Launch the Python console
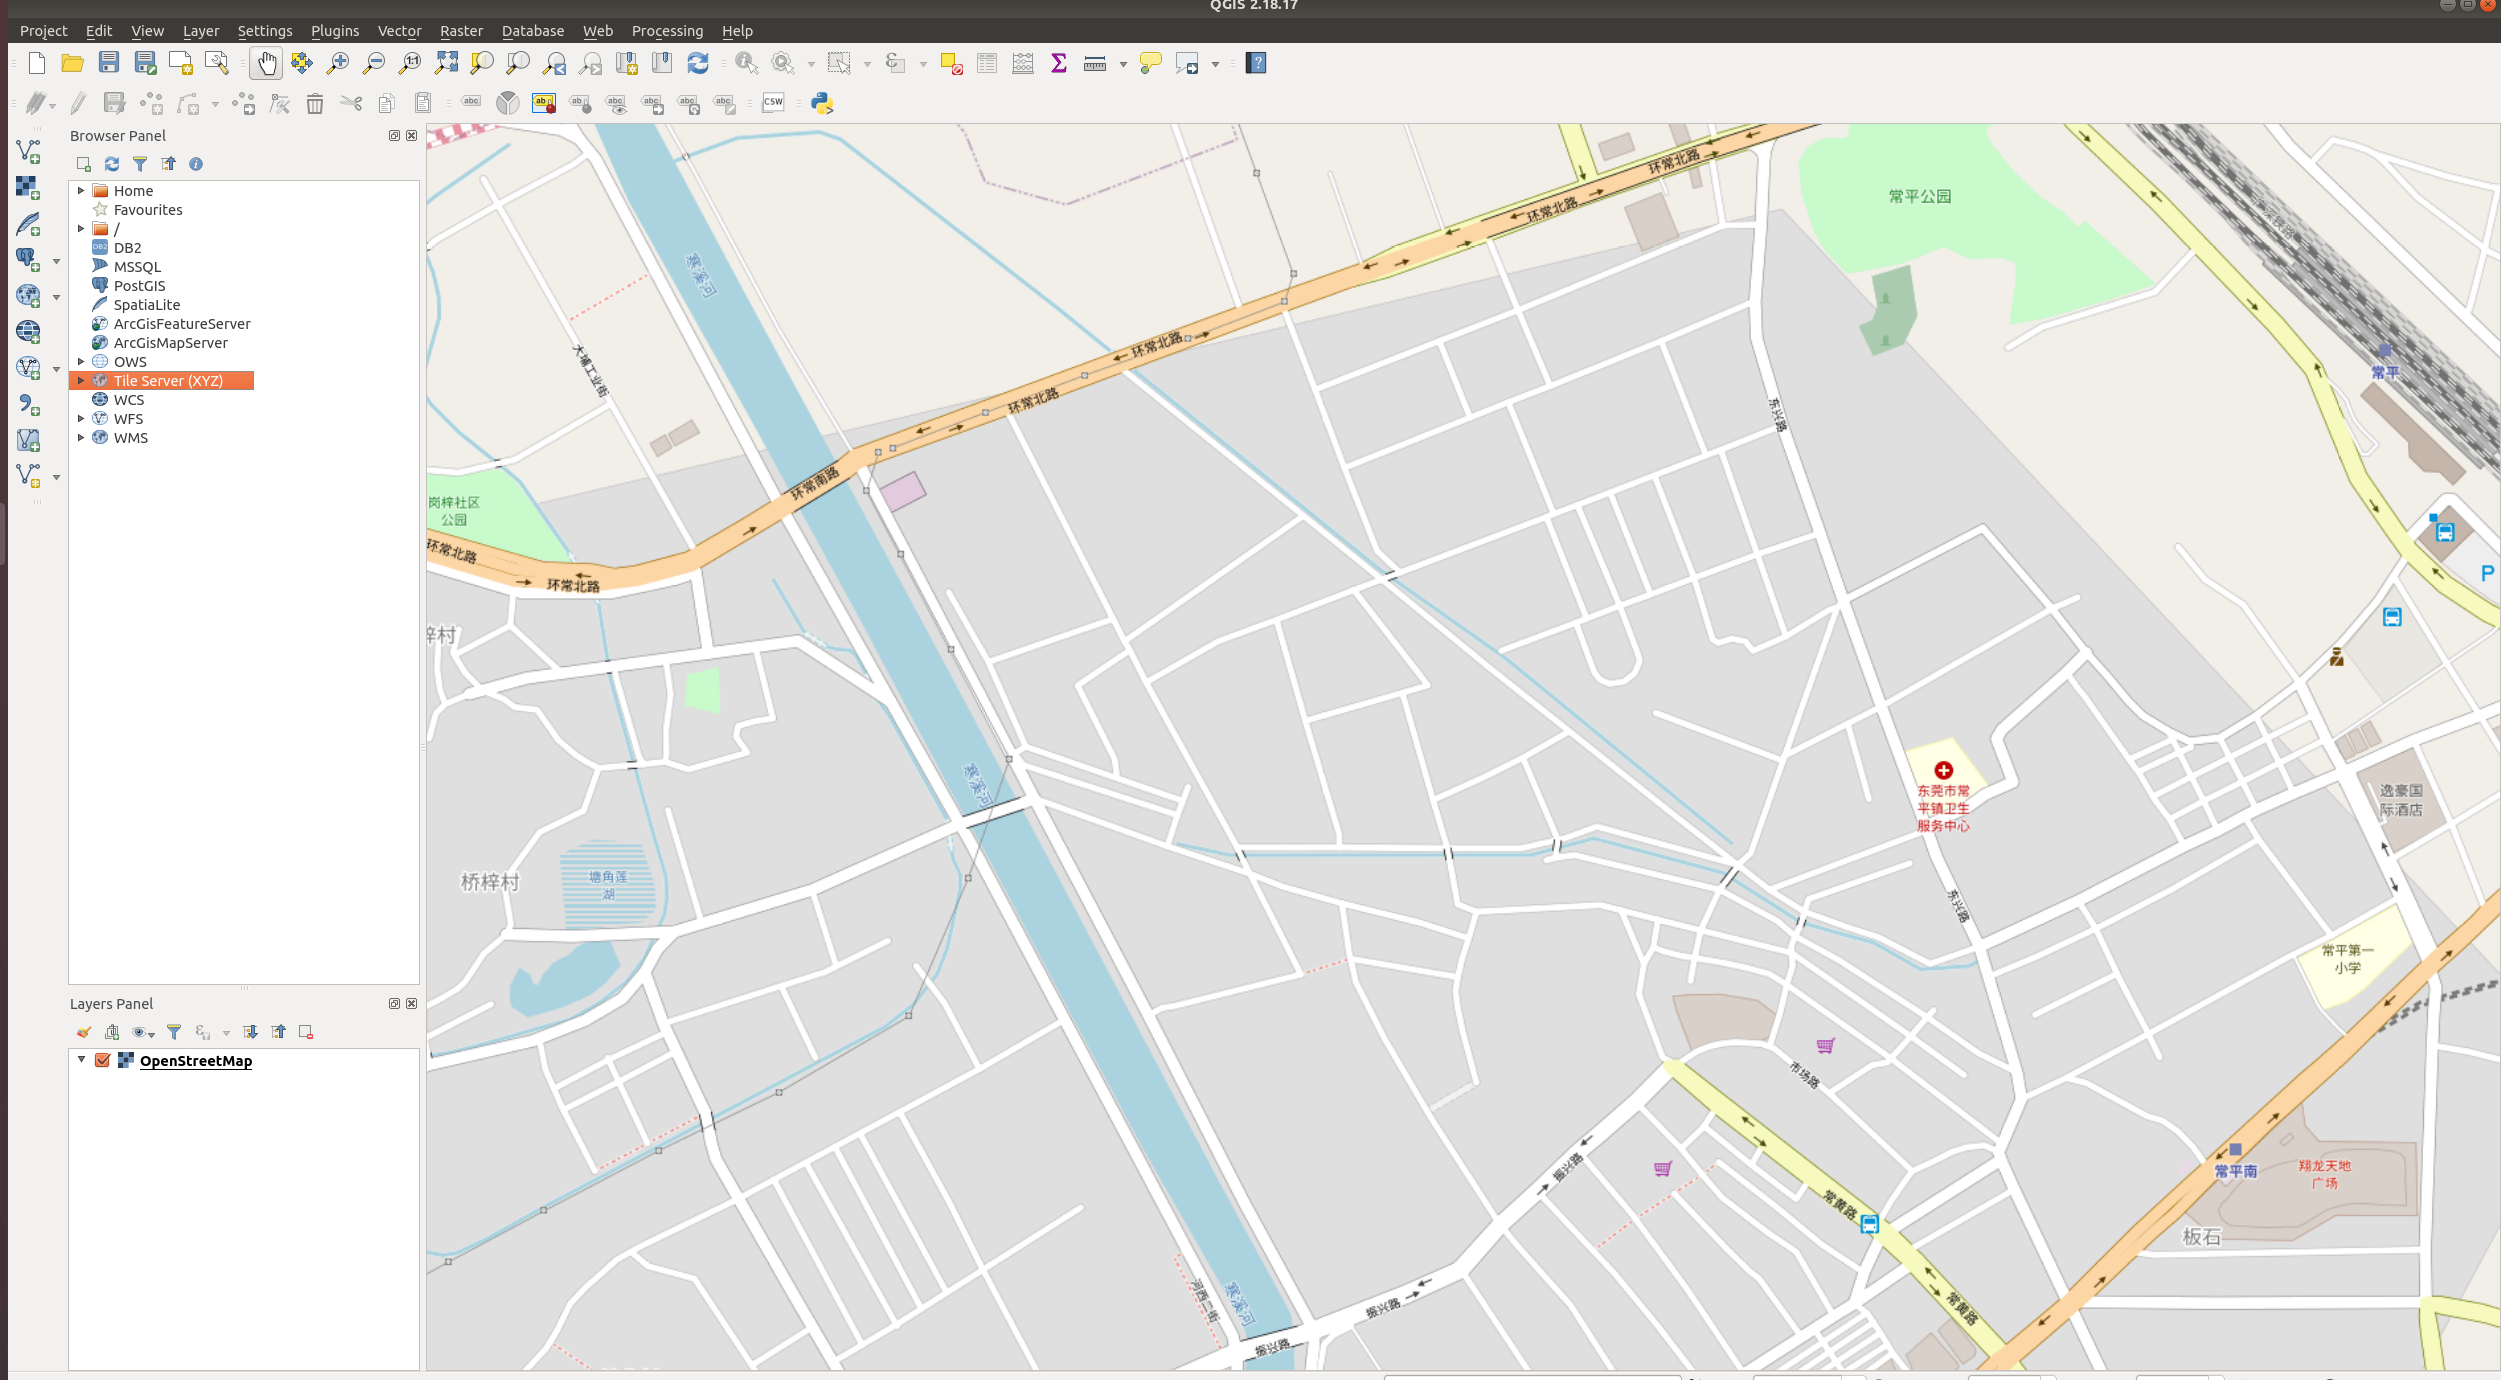 click(x=820, y=103)
